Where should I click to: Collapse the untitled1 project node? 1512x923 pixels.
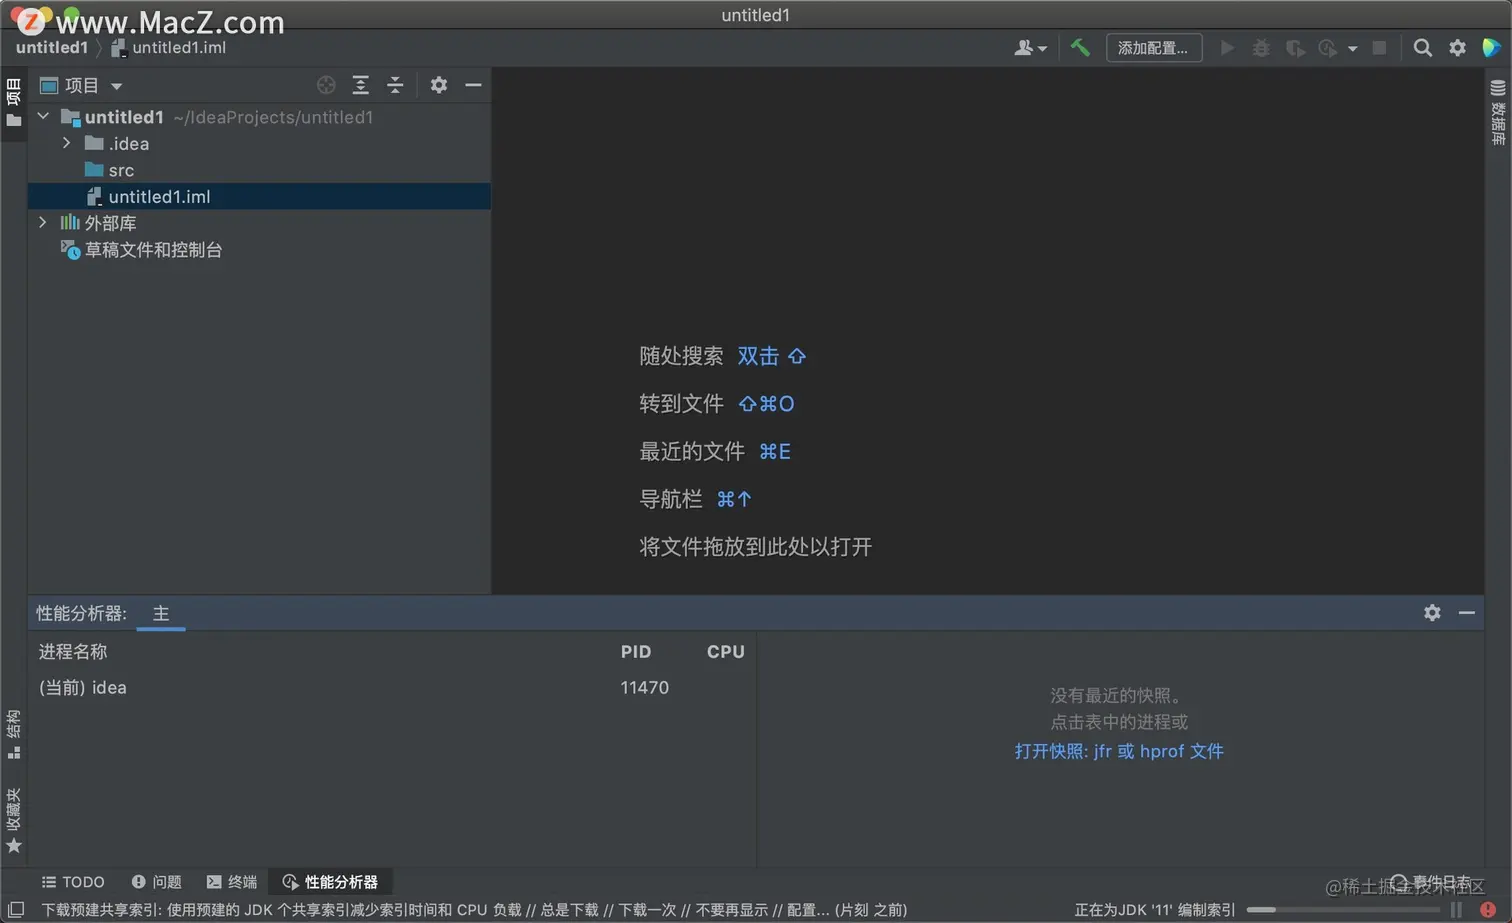[42, 116]
